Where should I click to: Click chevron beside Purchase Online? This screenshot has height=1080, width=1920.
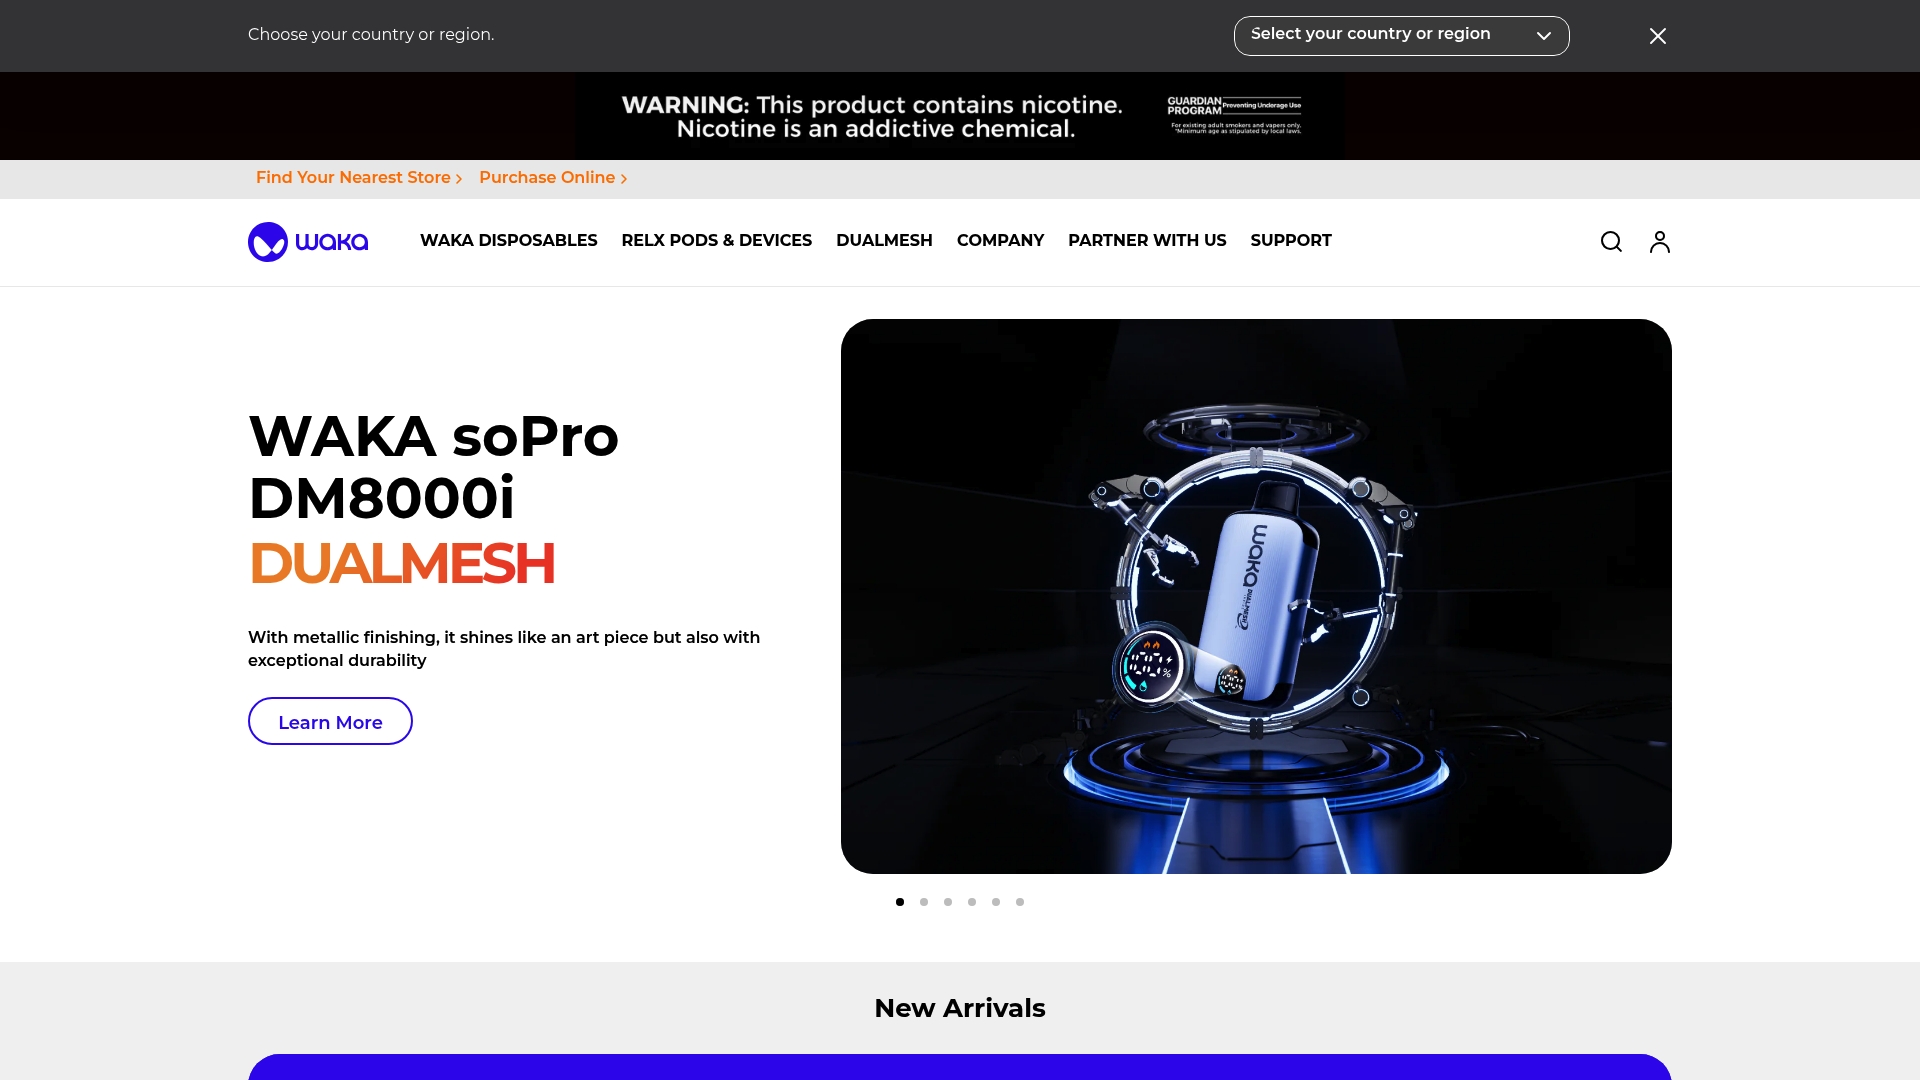(x=624, y=179)
